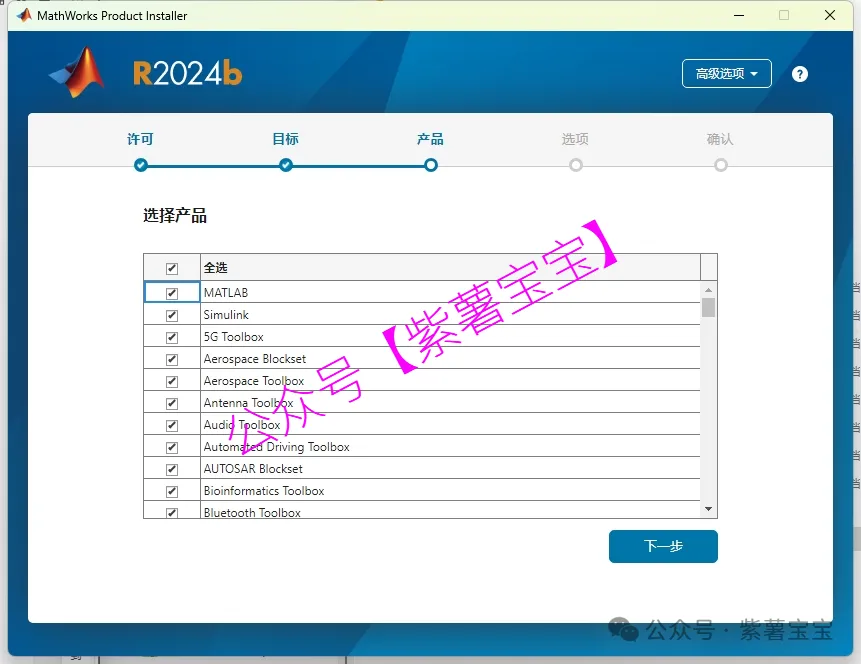861x664 pixels.
Task: Go to the 目标 step tab
Action: click(286, 139)
